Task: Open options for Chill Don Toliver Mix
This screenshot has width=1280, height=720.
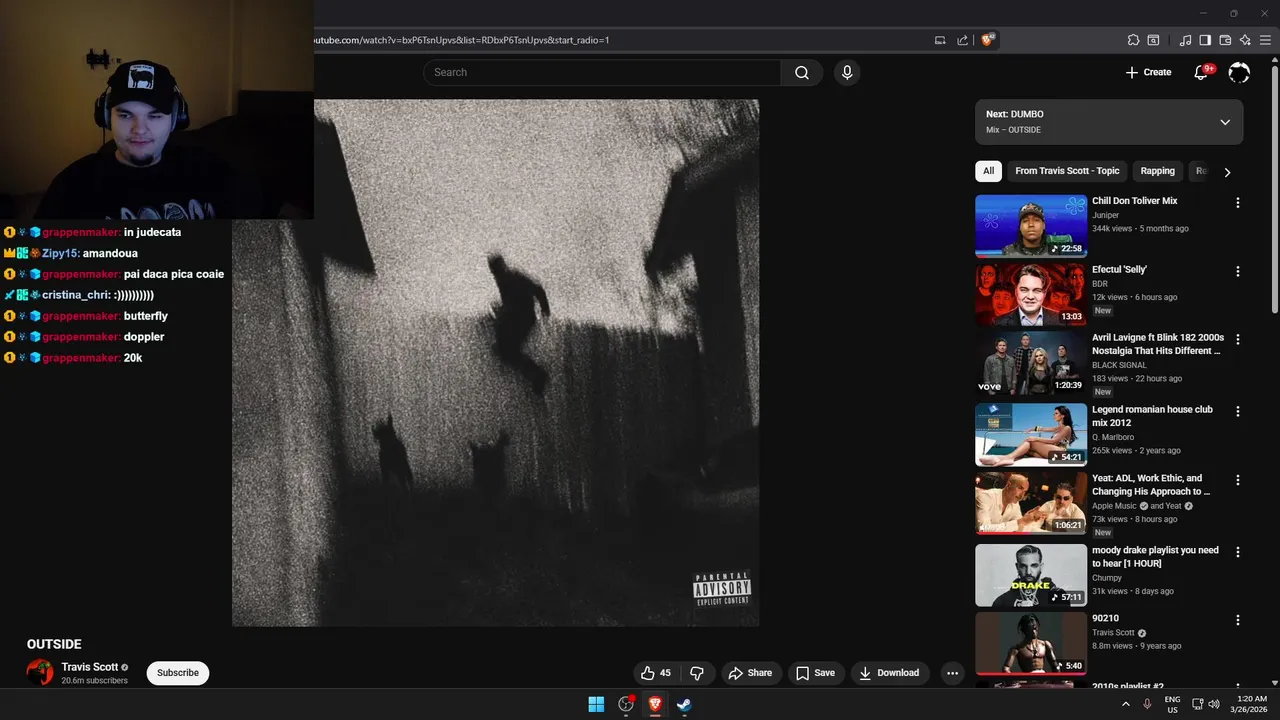Action: tap(1237, 203)
